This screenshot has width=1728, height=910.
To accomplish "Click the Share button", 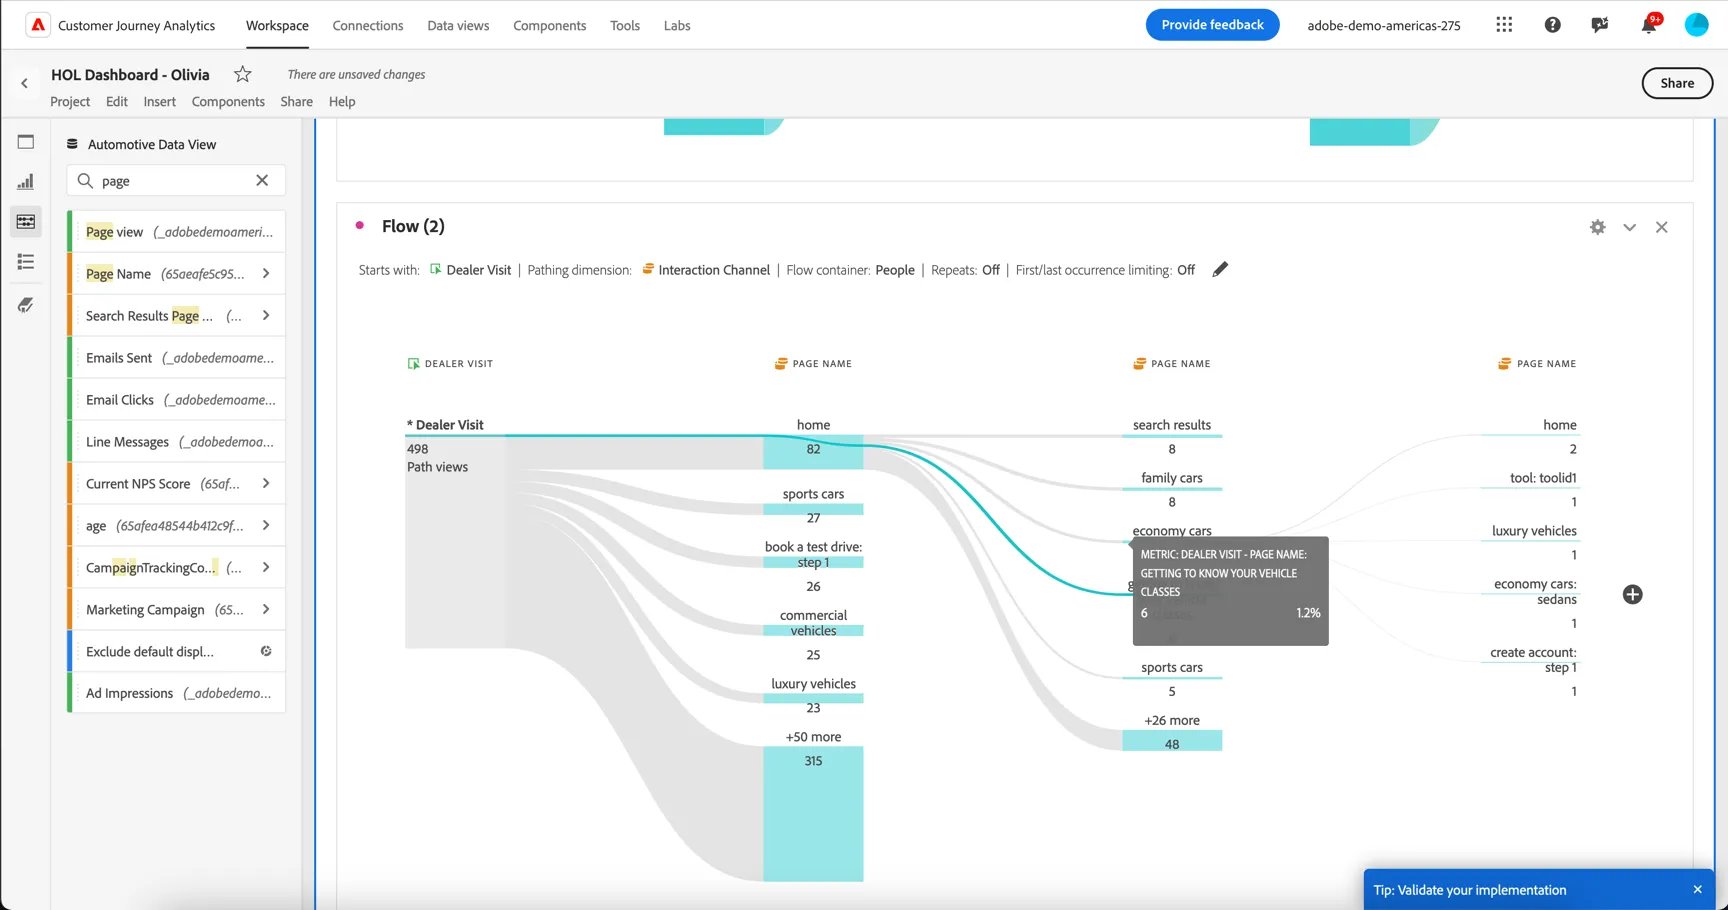I will (x=1677, y=83).
